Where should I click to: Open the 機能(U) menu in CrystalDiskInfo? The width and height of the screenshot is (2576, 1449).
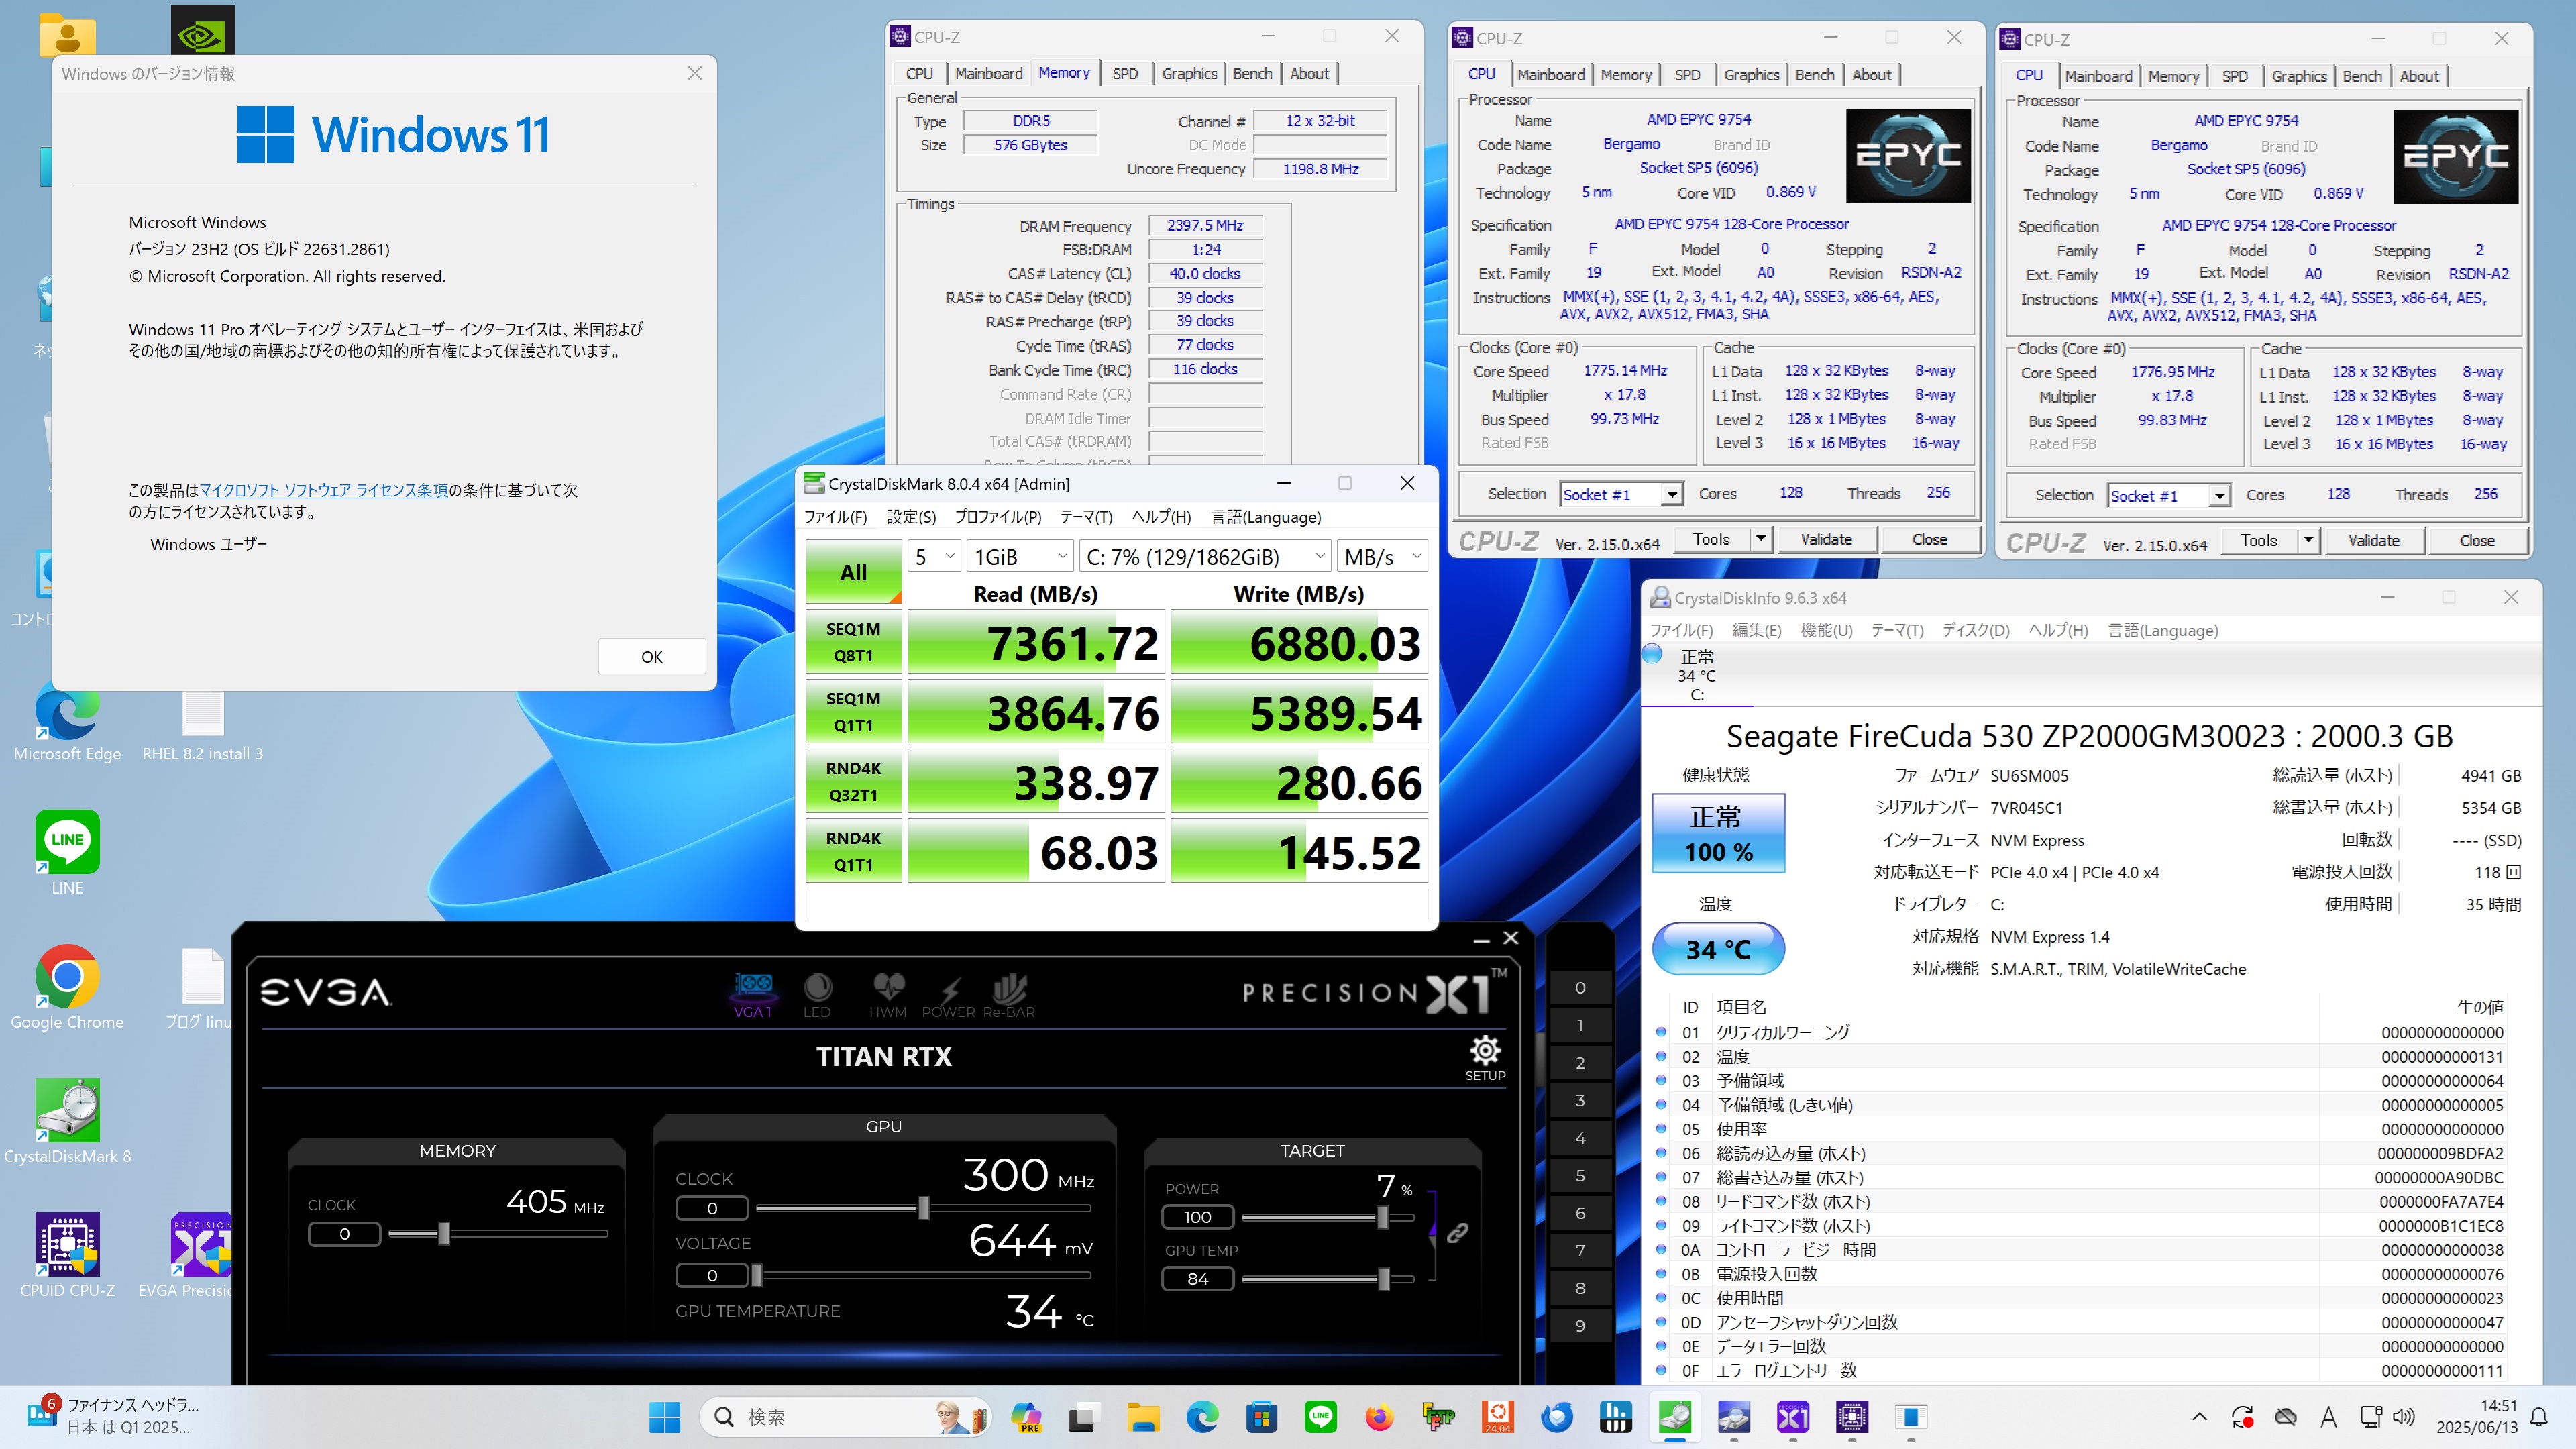[1826, 630]
